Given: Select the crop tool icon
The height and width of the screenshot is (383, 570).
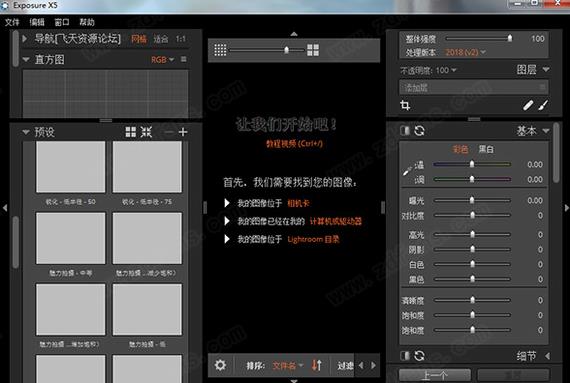Looking at the screenshot, I should (x=405, y=105).
